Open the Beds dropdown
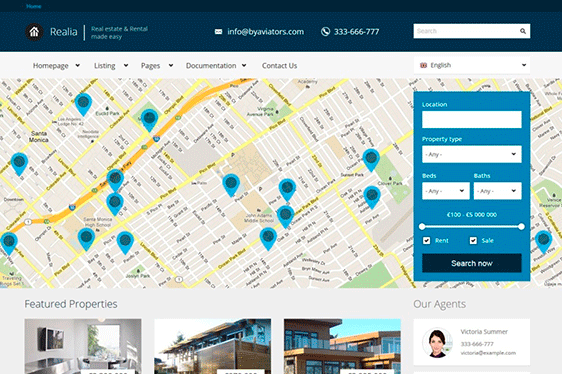This screenshot has height=374, width=562. [446, 191]
